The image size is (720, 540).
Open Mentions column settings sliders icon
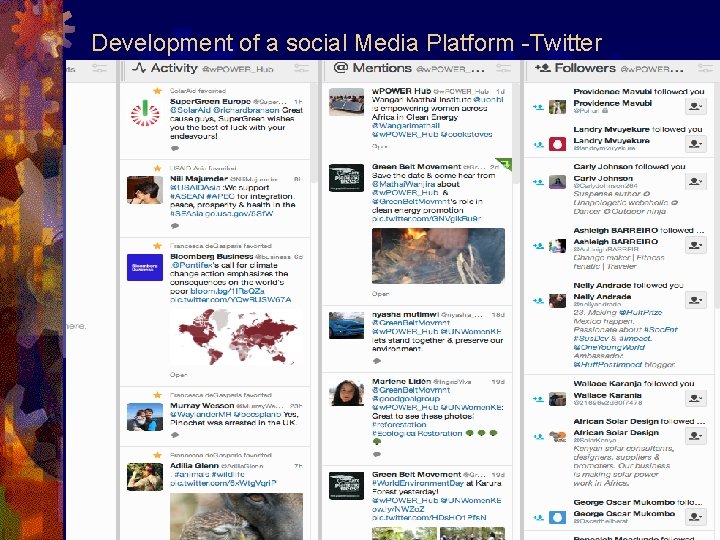(504, 68)
